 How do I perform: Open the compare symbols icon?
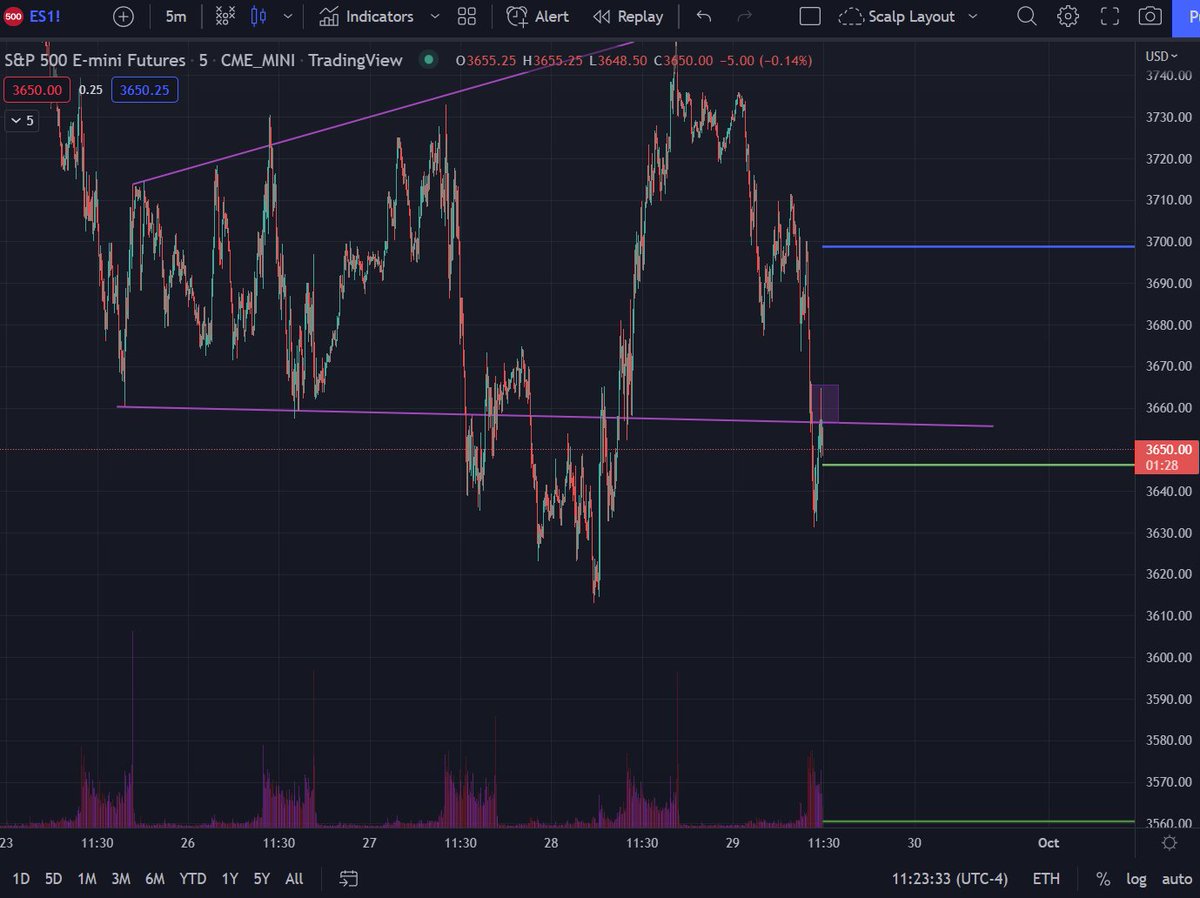tap(224, 16)
